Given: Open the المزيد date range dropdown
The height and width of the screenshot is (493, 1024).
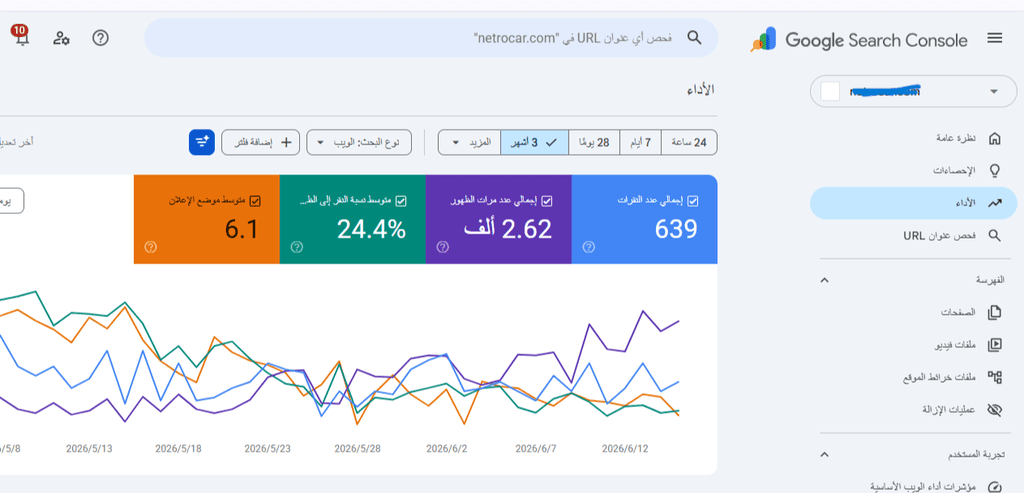Looking at the screenshot, I should pyautogui.click(x=469, y=142).
